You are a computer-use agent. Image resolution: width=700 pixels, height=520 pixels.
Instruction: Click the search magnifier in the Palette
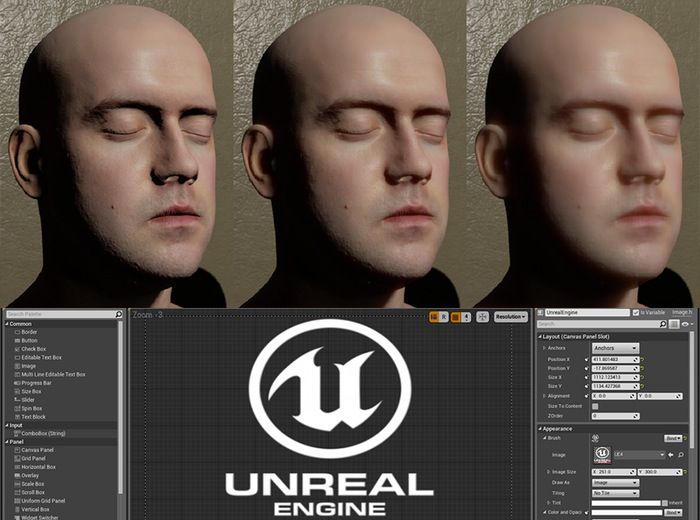coord(118,314)
